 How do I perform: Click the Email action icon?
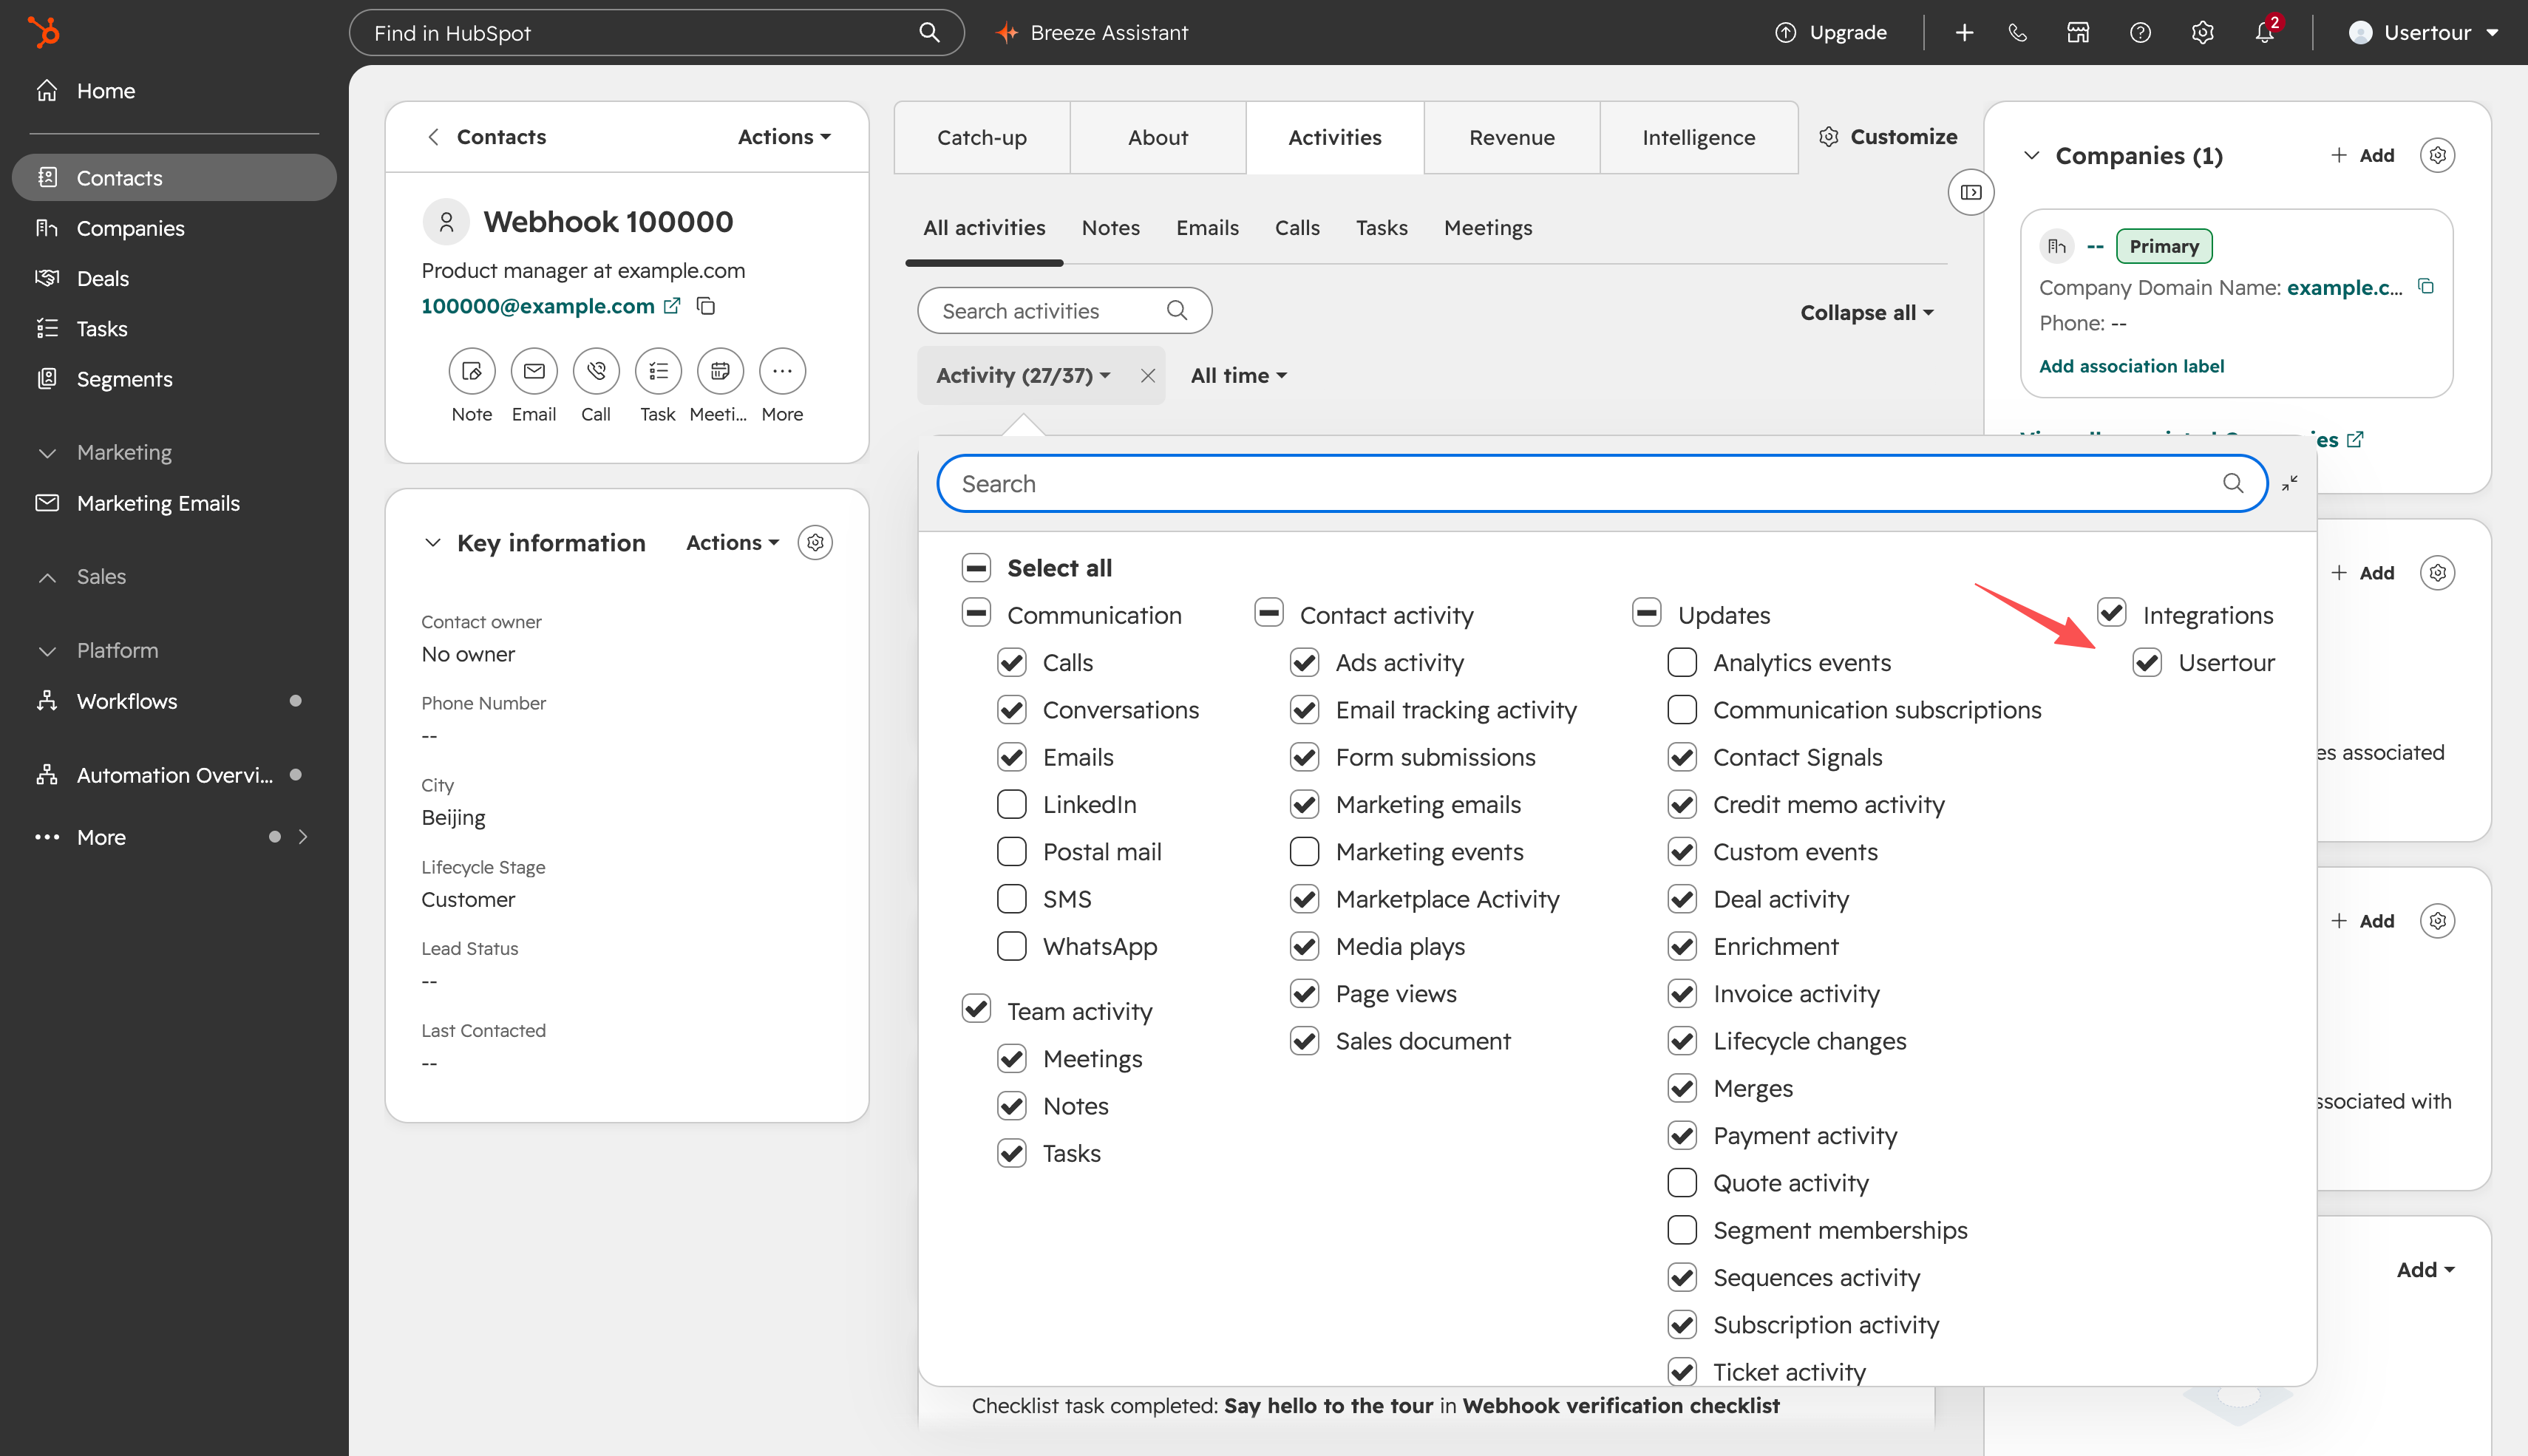534,371
